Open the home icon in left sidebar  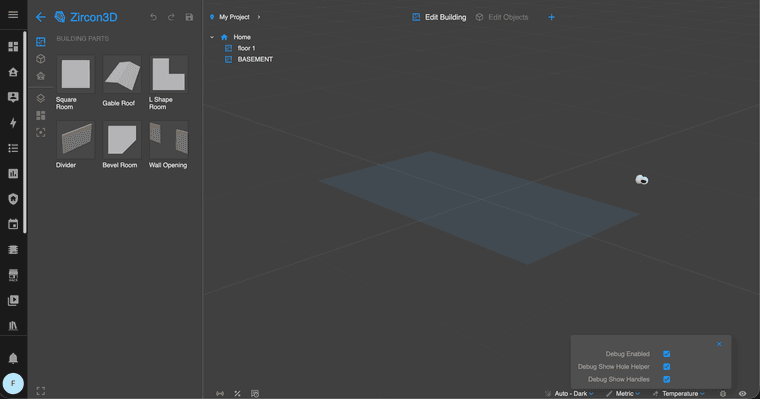pyautogui.click(x=13, y=72)
